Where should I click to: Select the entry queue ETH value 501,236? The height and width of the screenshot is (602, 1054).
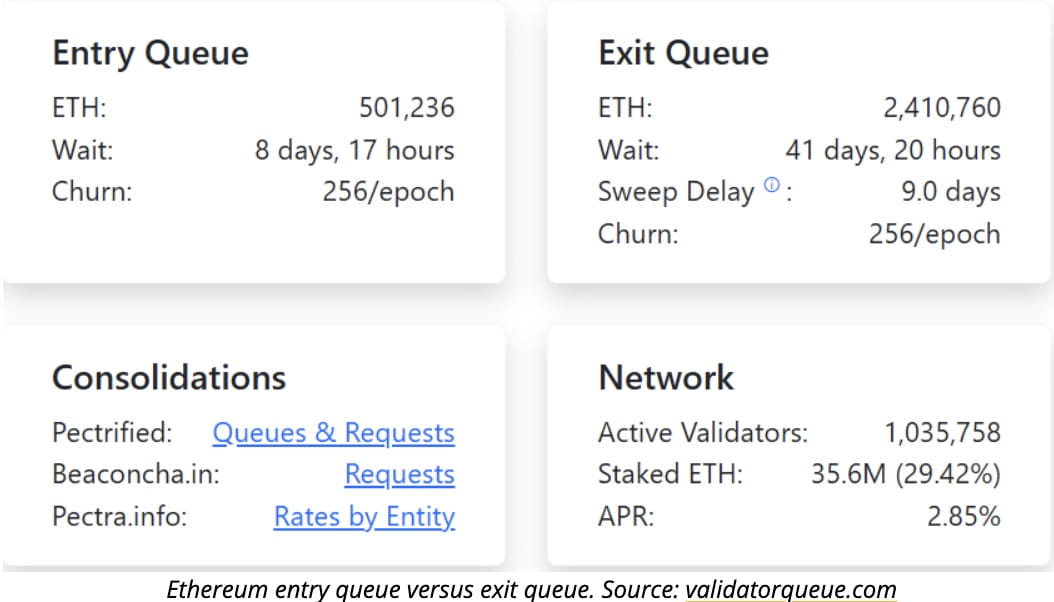(x=406, y=108)
